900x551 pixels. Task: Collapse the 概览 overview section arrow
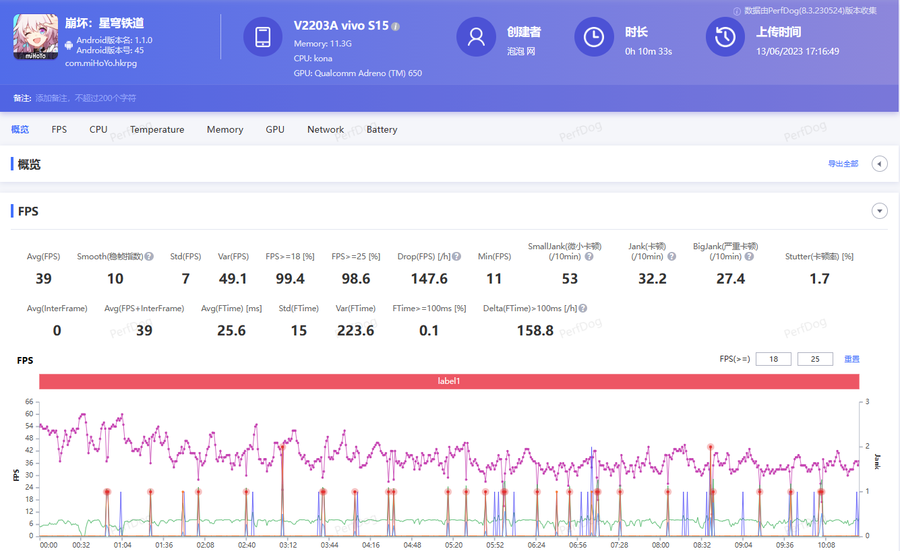click(x=879, y=164)
